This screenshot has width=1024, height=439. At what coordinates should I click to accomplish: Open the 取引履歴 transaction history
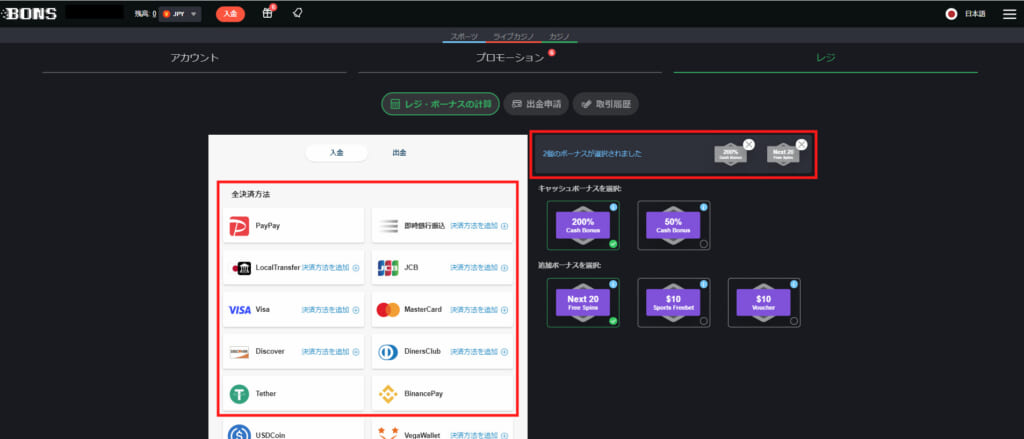(605, 104)
